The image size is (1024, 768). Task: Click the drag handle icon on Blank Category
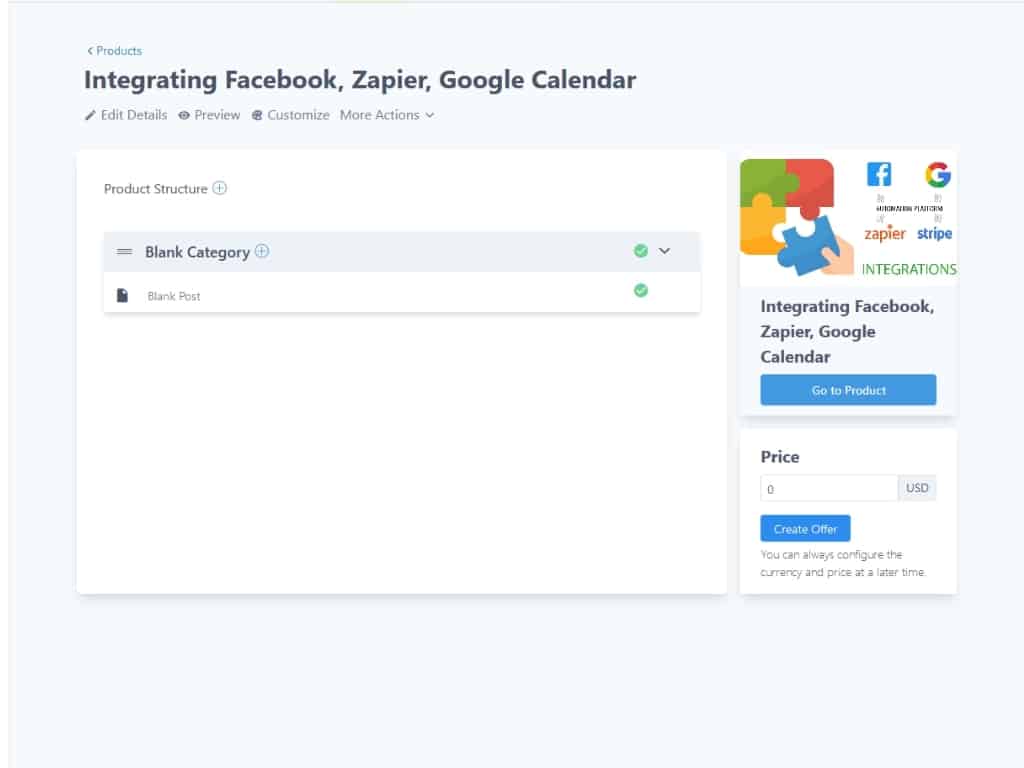coord(125,252)
